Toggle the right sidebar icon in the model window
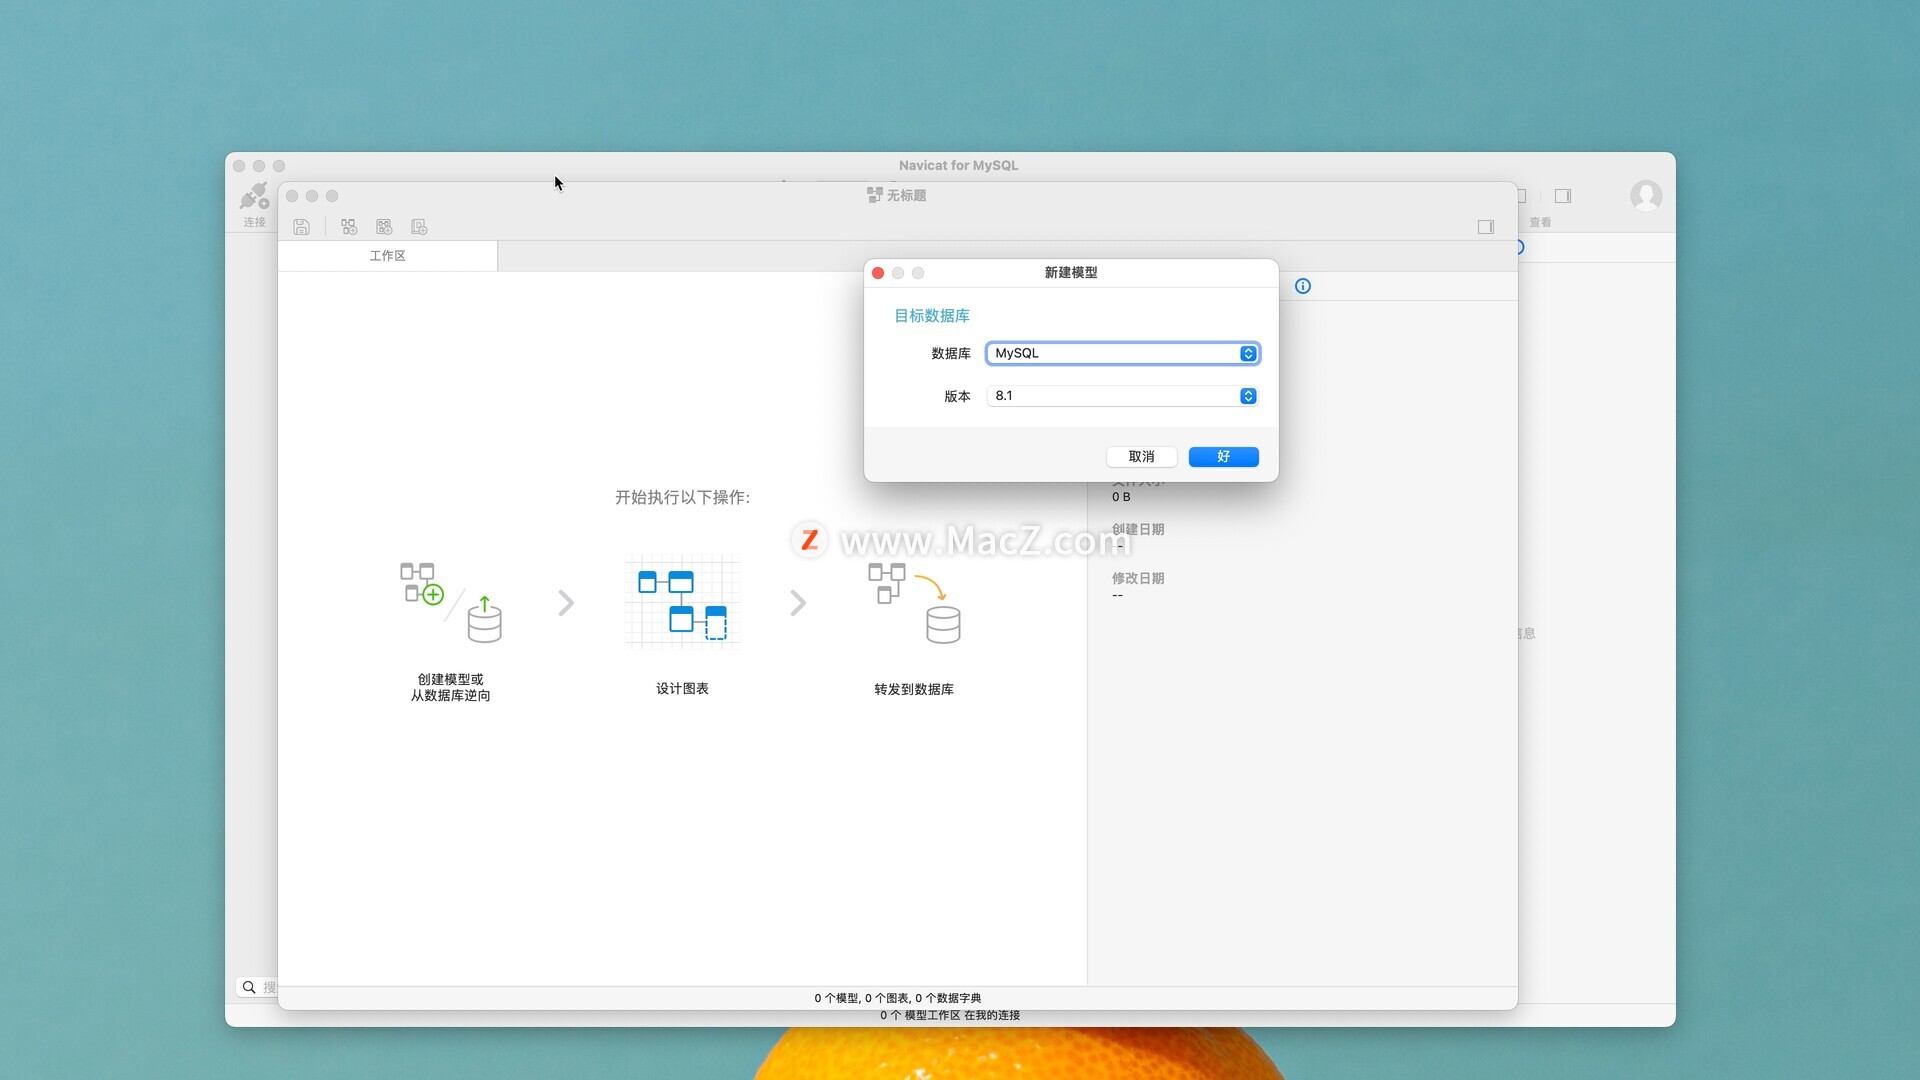Screen dimensions: 1920x1080 coord(1486,227)
